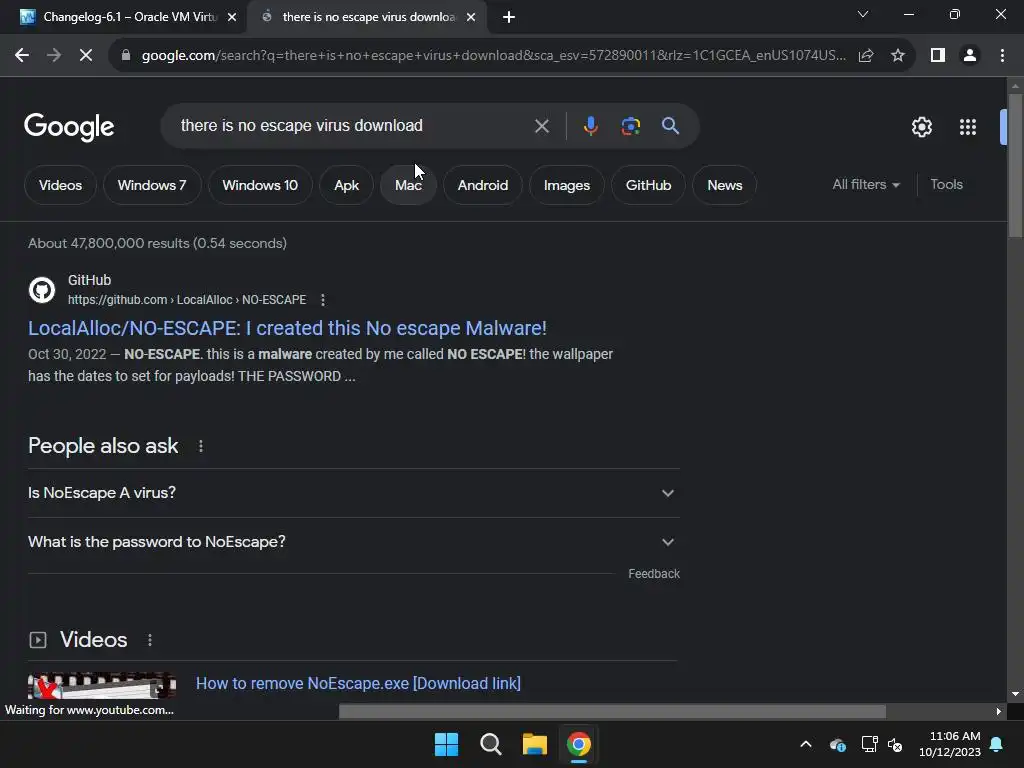This screenshot has height=768, width=1024.
Task: Click the Feedback link
Action: 654,574
